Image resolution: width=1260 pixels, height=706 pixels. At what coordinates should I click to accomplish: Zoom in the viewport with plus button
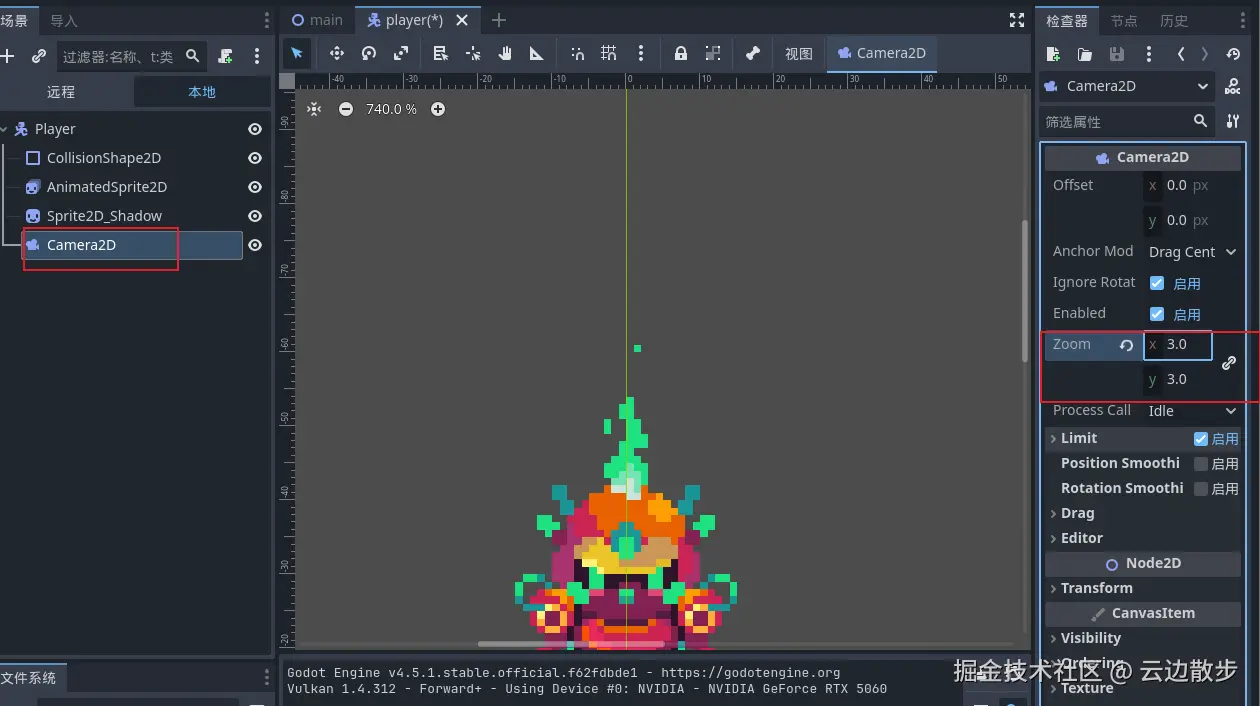(x=438, y=109)
